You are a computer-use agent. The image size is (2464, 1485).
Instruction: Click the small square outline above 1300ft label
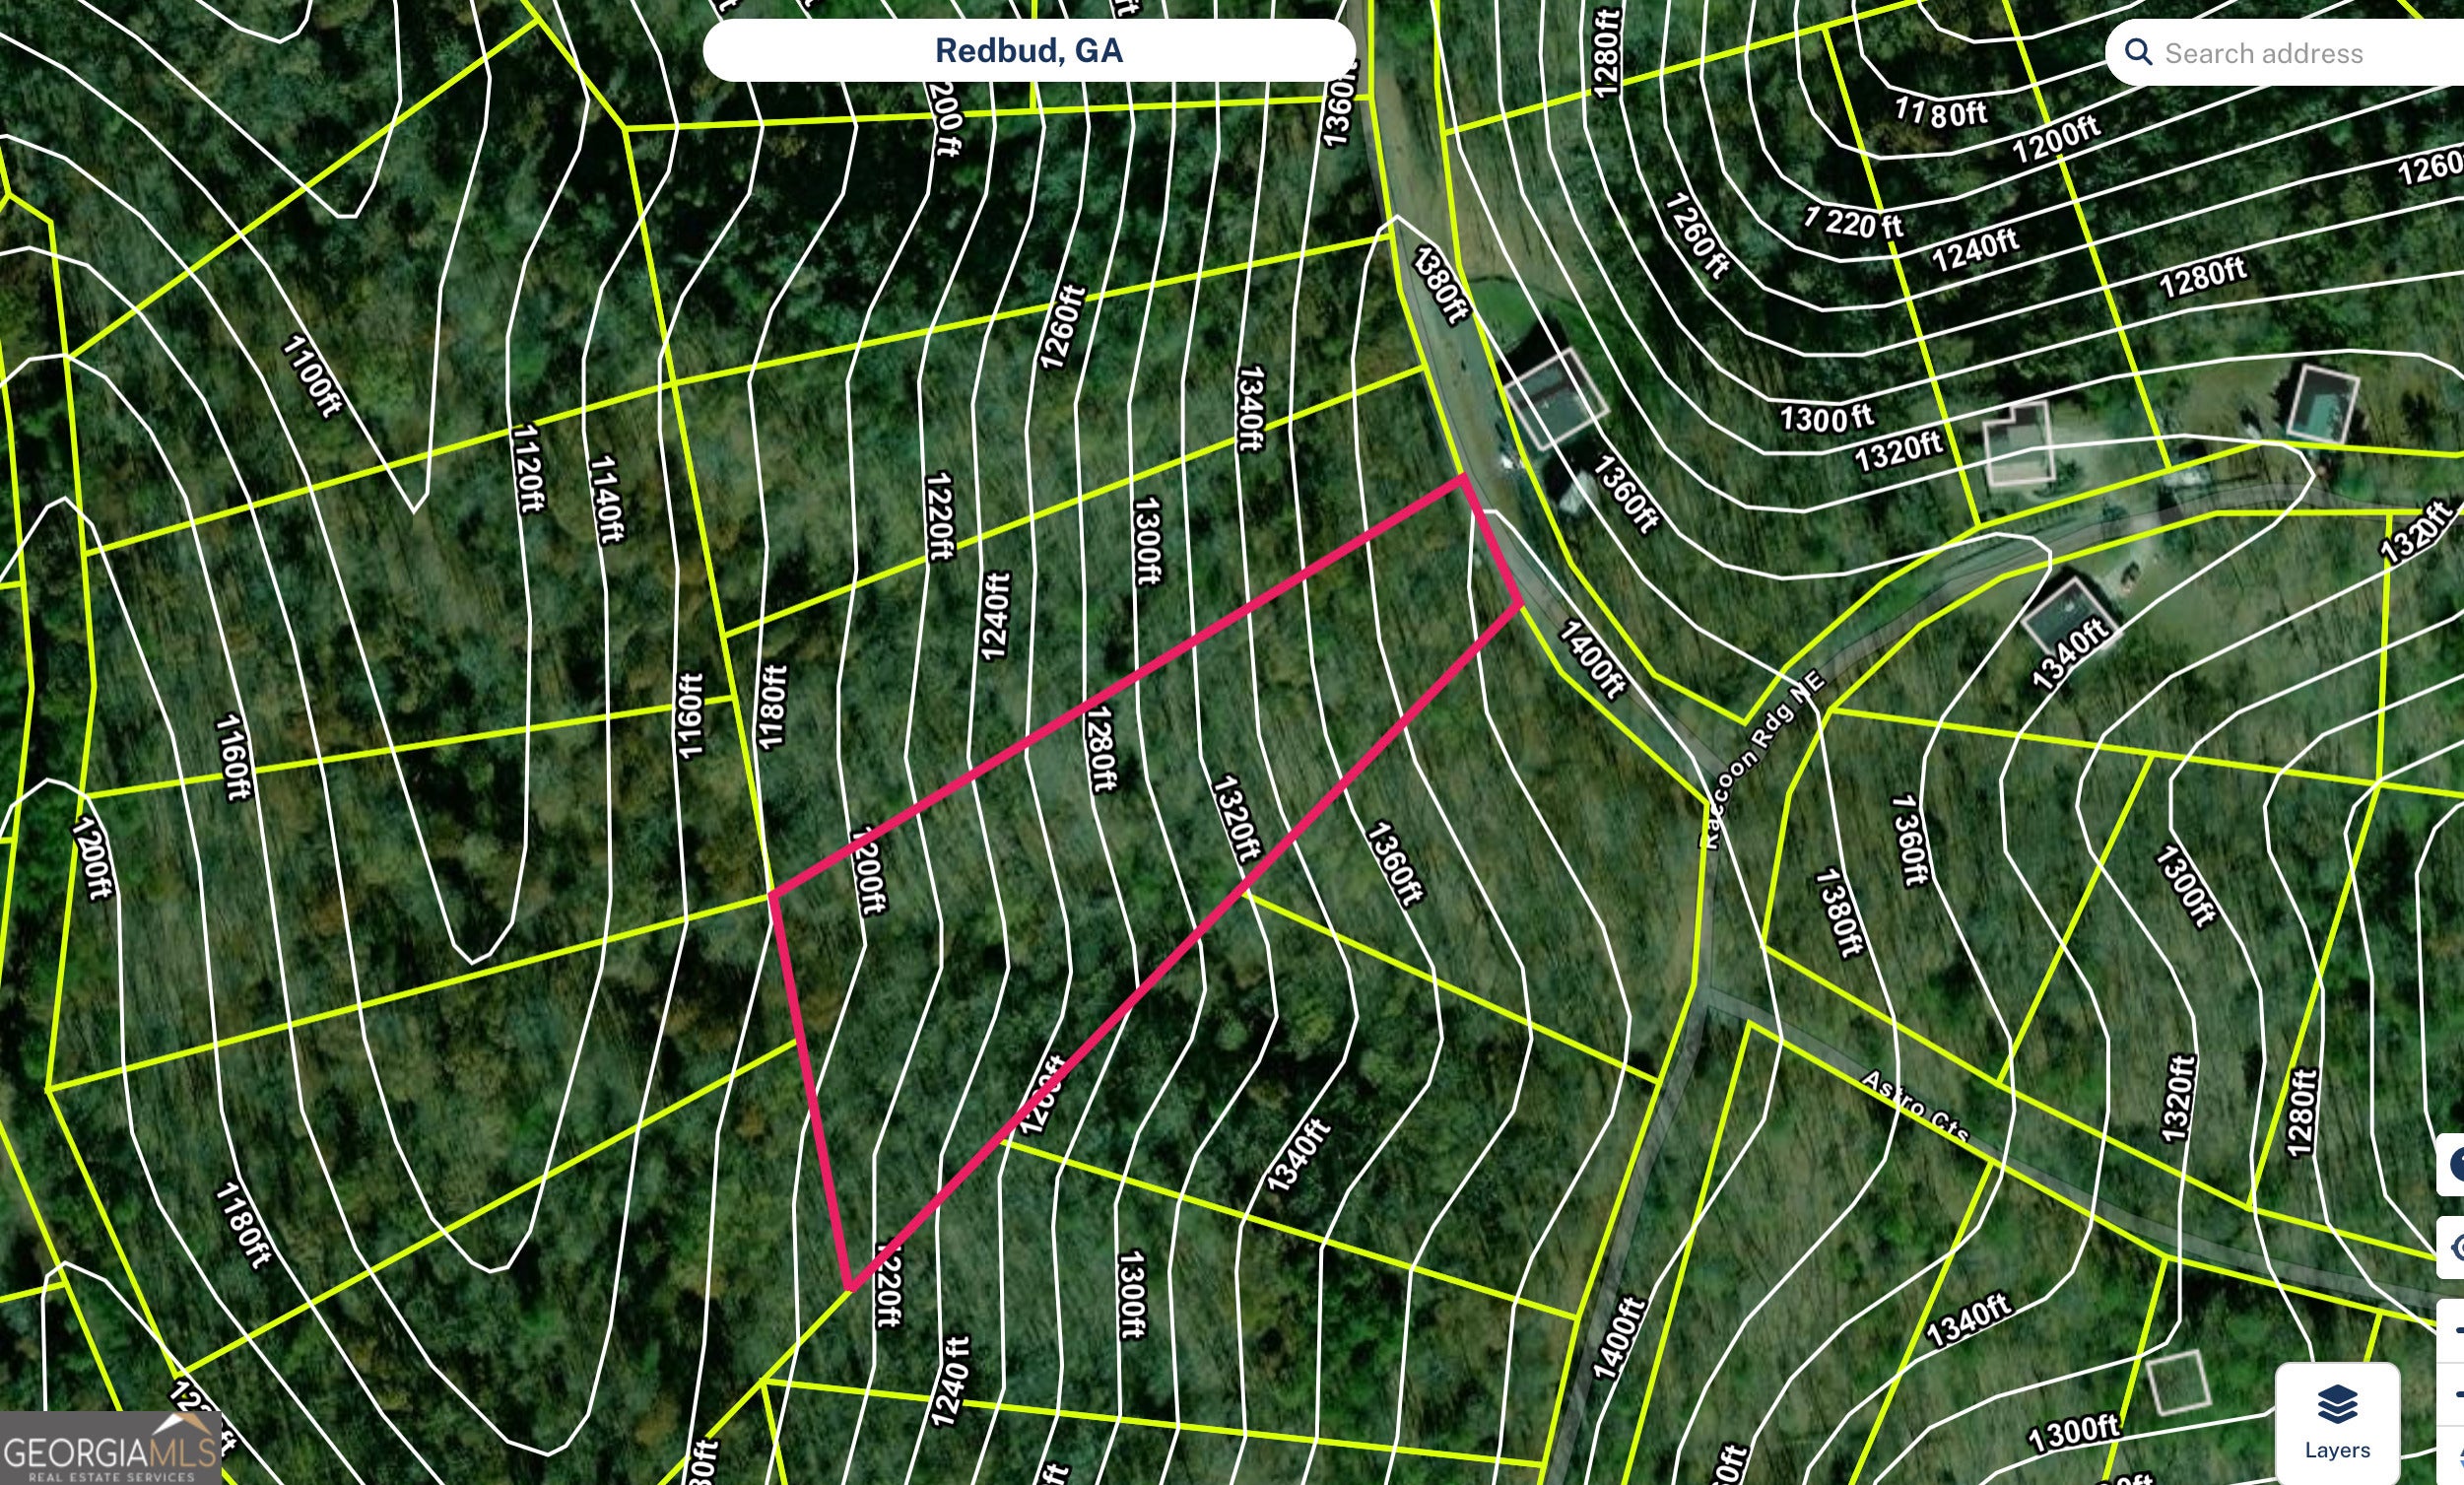point(2178,1382)
